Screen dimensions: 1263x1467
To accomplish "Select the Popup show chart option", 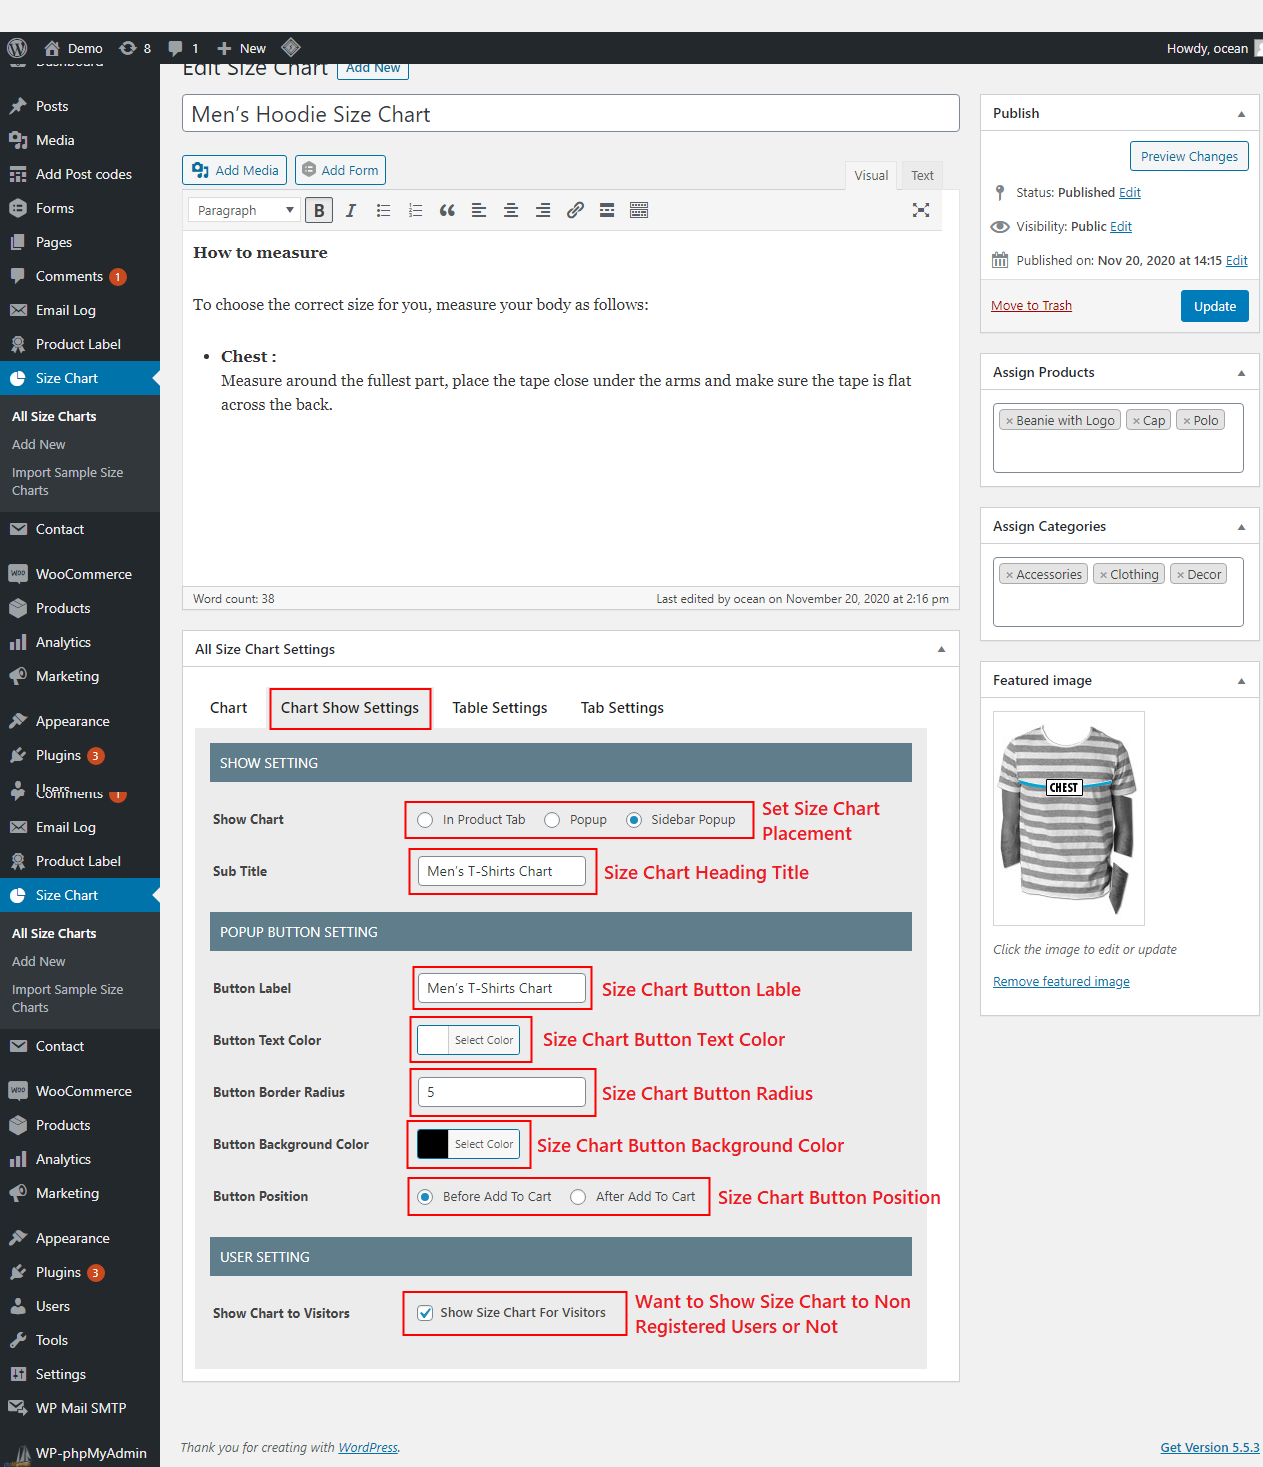I will tap(552, 819).
